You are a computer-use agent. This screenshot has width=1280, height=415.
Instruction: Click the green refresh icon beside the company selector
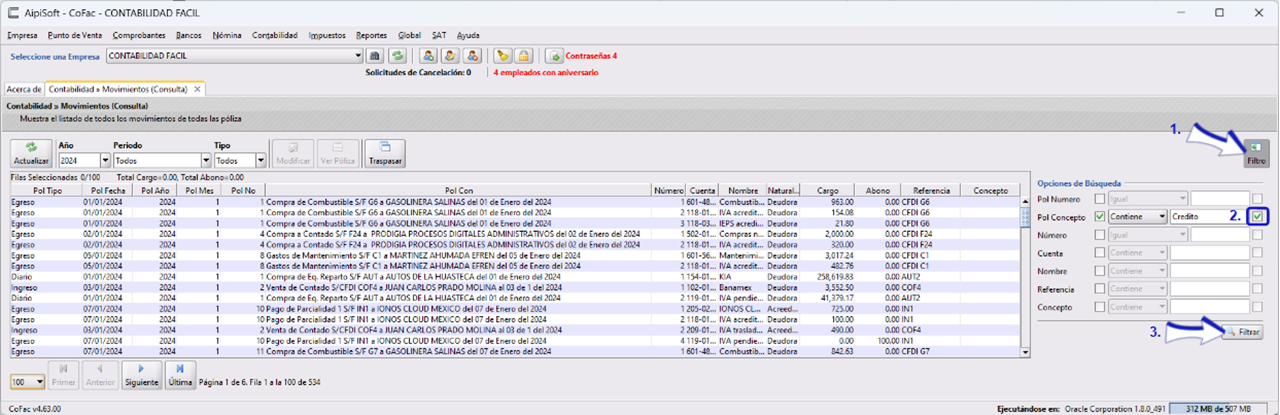397,55
